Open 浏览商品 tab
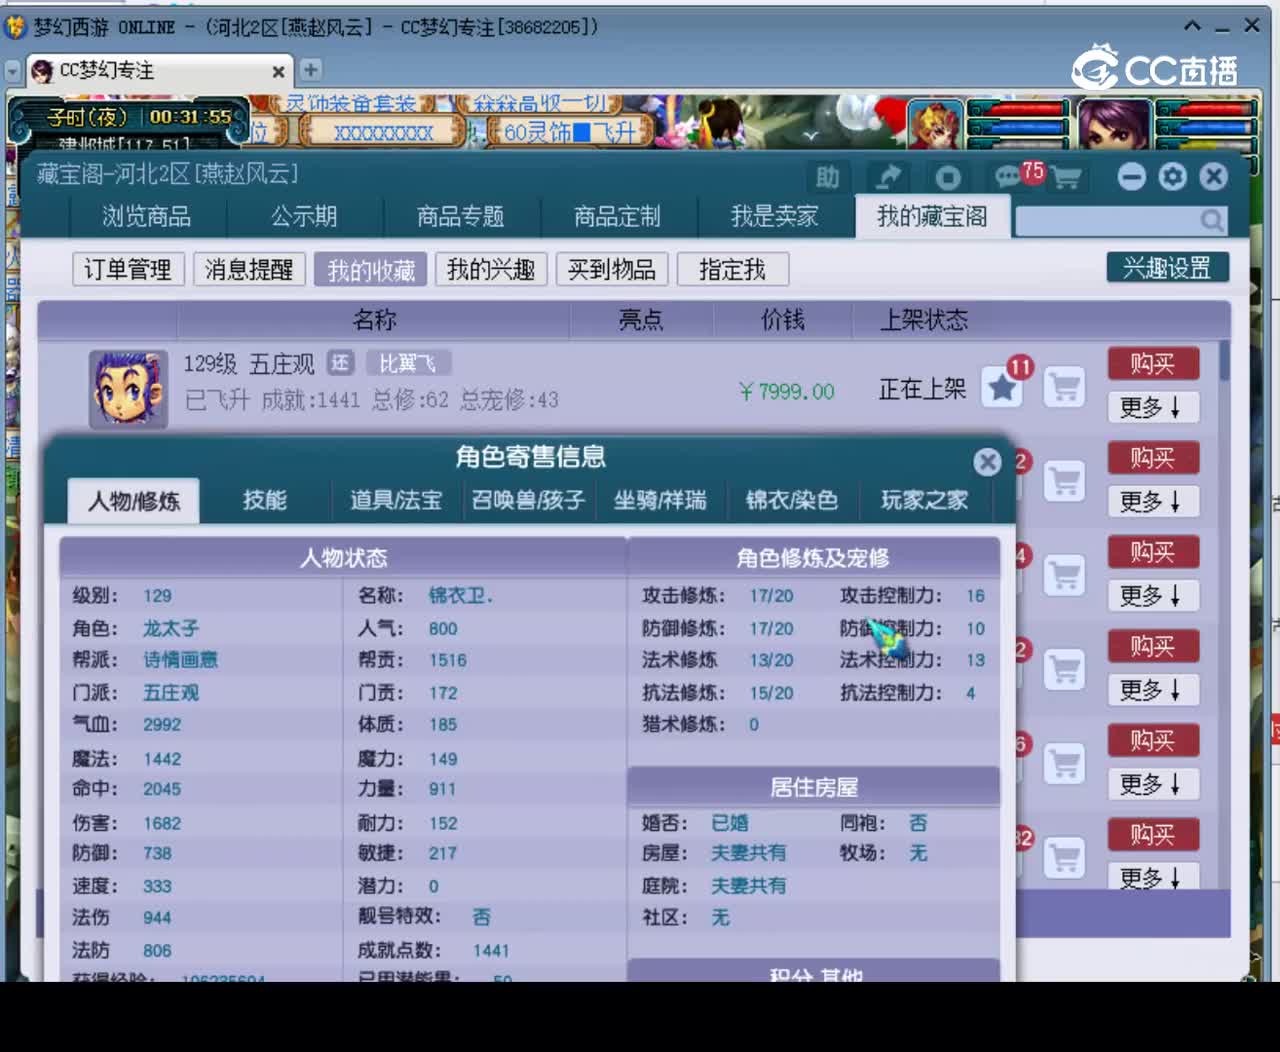Viewport: 1280px width, 1052px height. [x=146, y=216]
